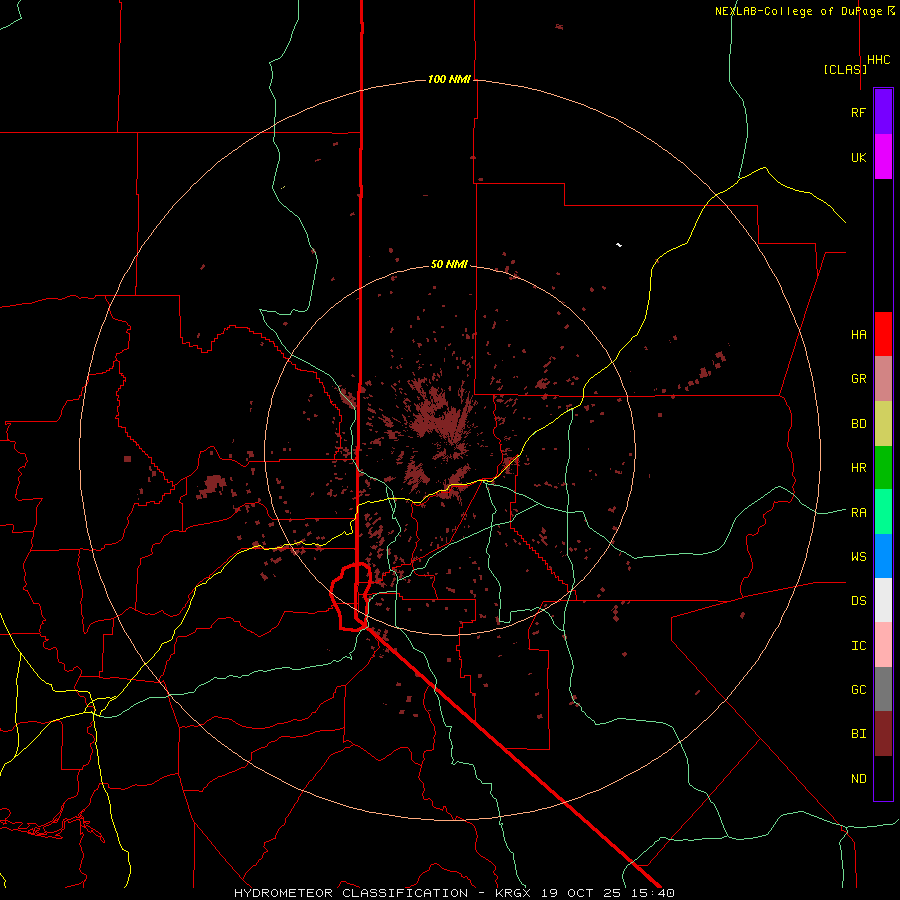Click the HA red legend swatch
The width and height of the screenshot is (900, 900).
pos(883,334)
